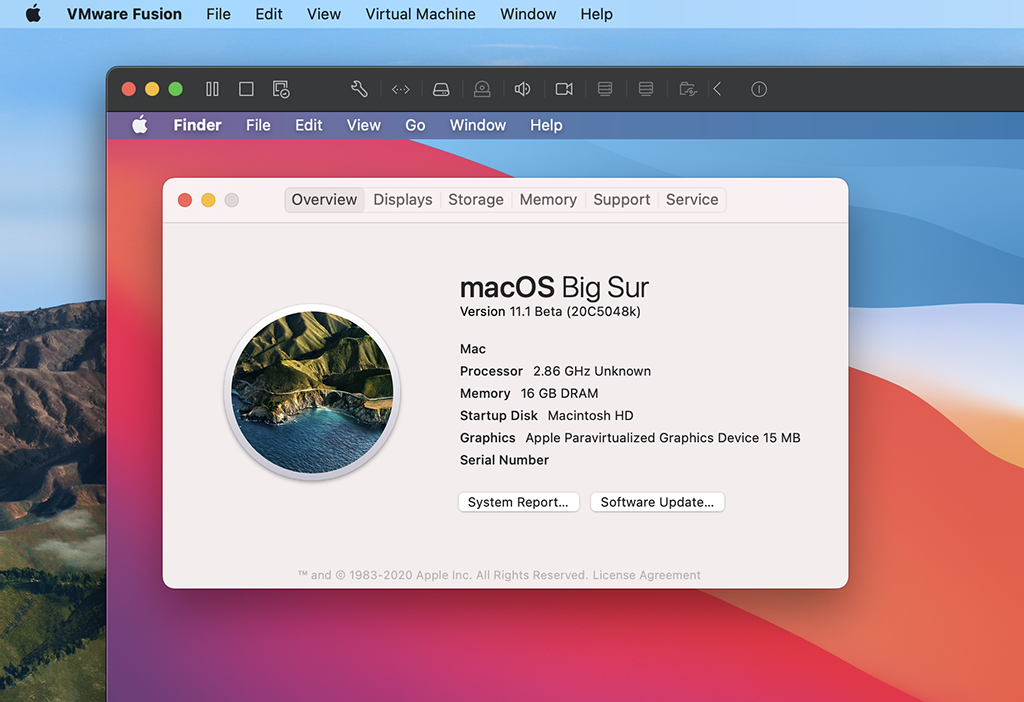
Task: Open the Virtual Machine menu
Action: (x=420, y=14)
